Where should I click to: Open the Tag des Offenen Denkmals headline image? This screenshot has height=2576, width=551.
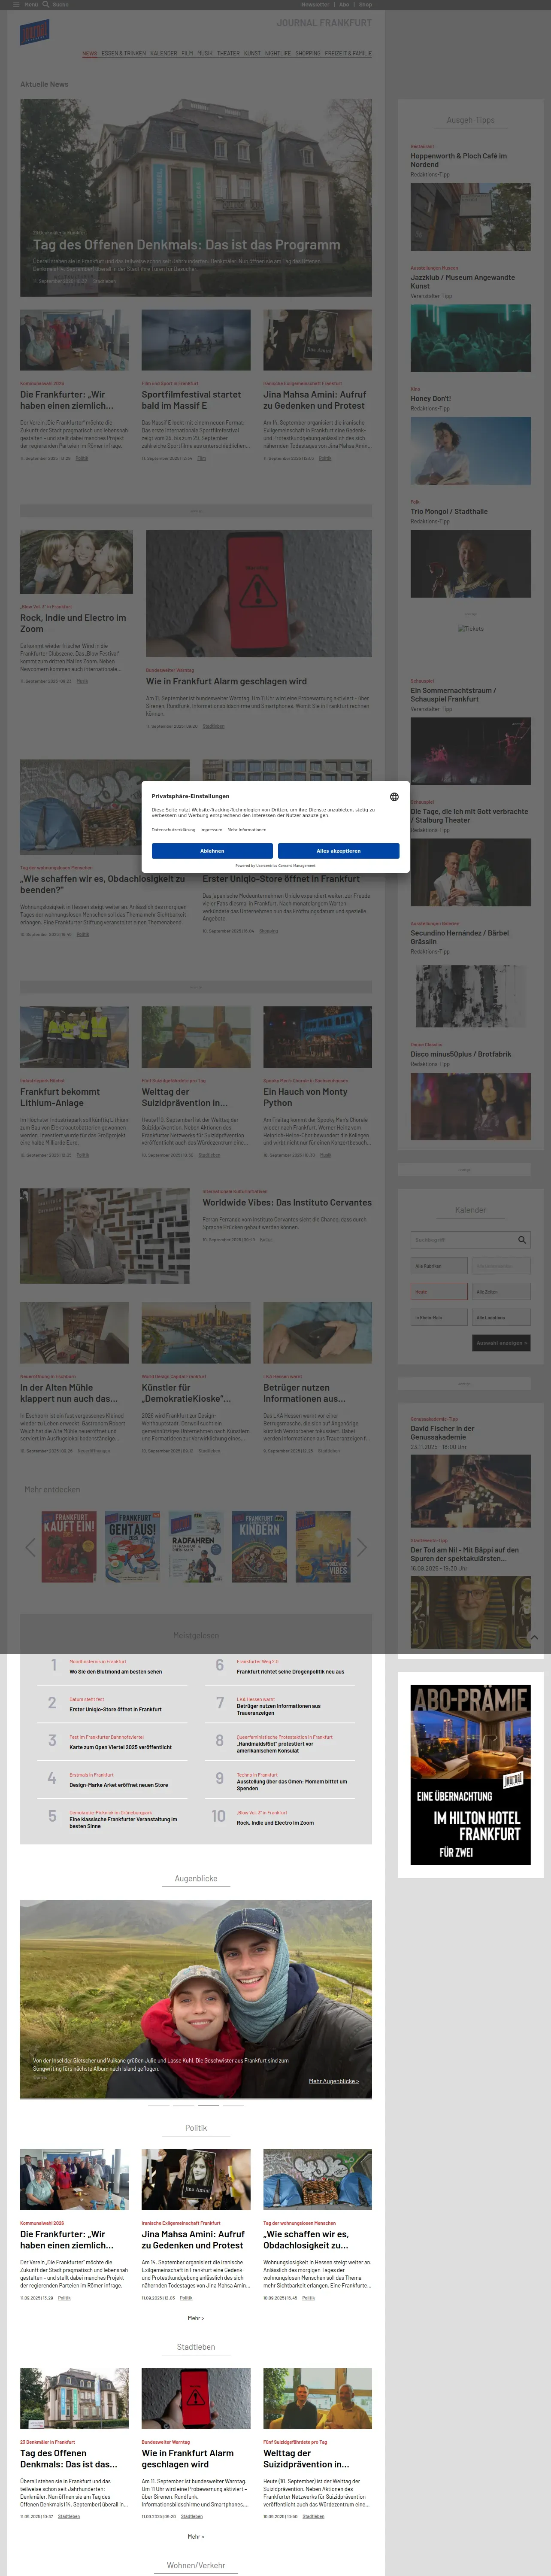(196, 197)
